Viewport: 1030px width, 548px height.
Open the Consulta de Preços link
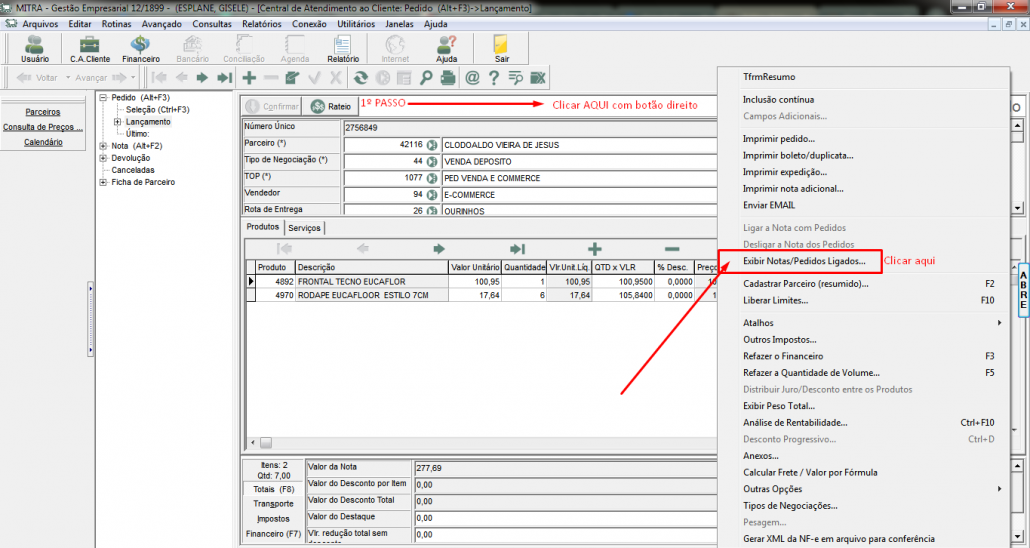click(x=42, y=127)
